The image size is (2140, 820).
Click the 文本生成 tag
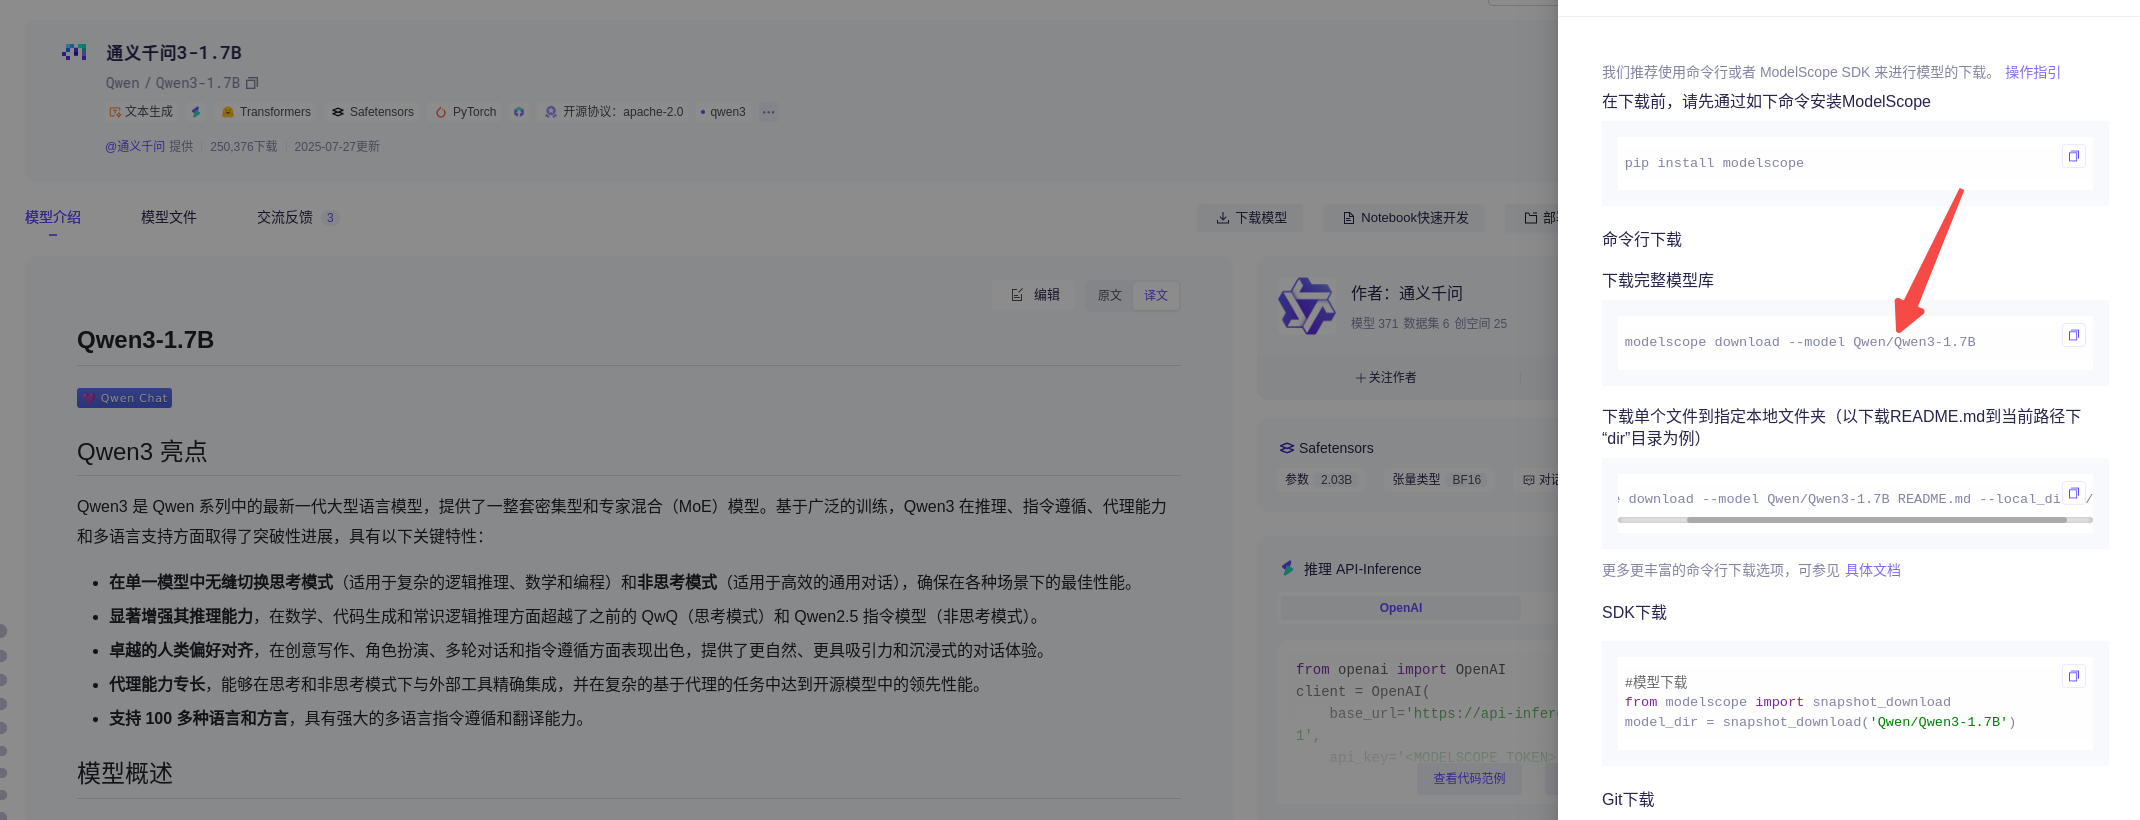pos(141,112)
